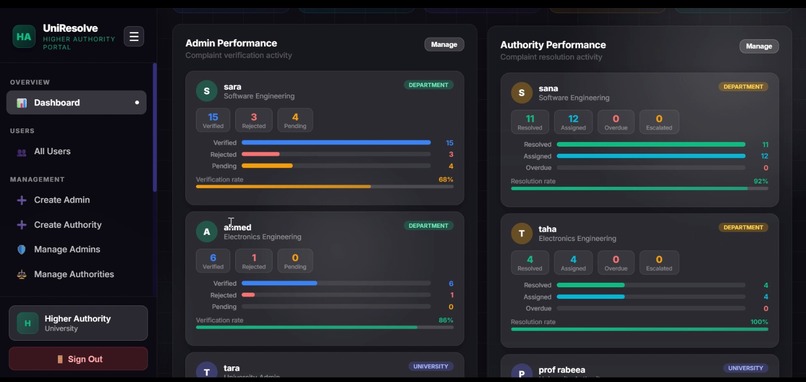Click taha's T avatar
The width and height of the screenshot is (806, 382).
(522, 233)
